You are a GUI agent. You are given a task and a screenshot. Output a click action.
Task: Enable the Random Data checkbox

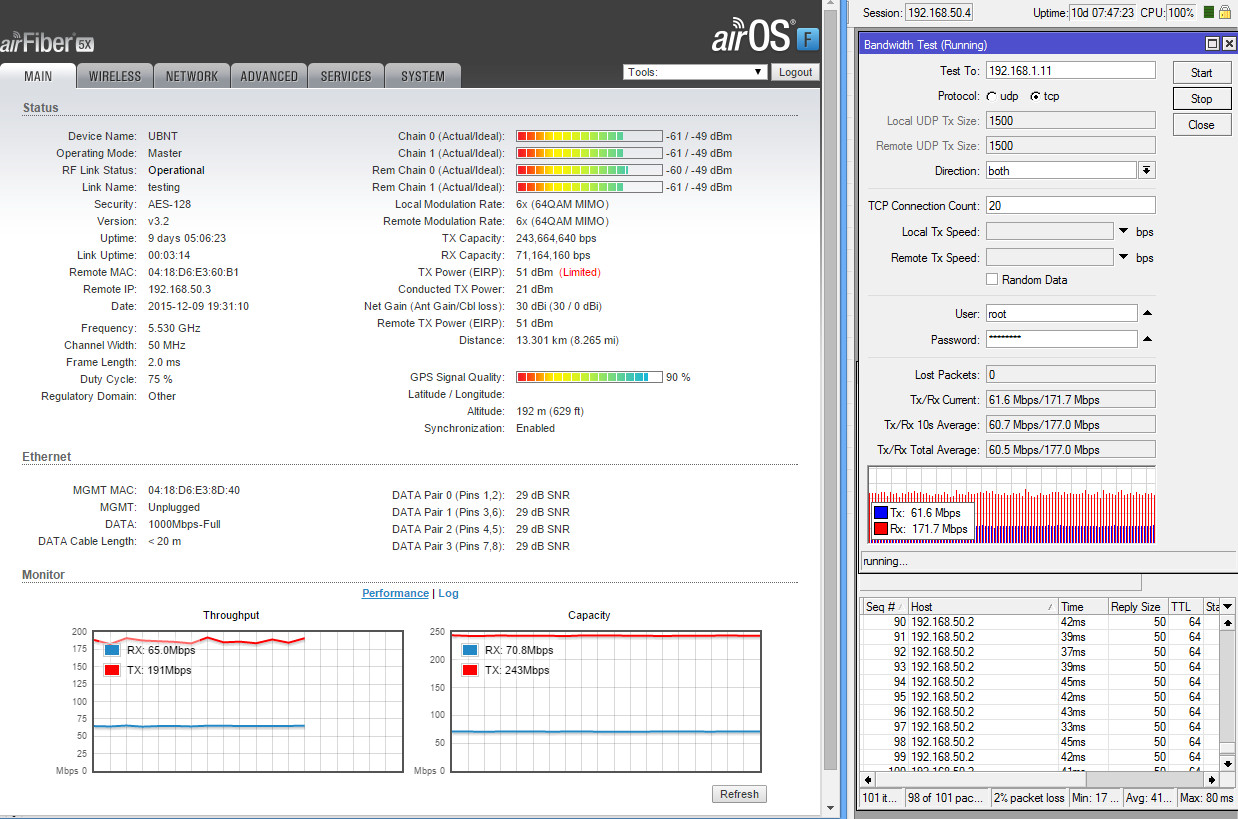[x=992, y=280]
